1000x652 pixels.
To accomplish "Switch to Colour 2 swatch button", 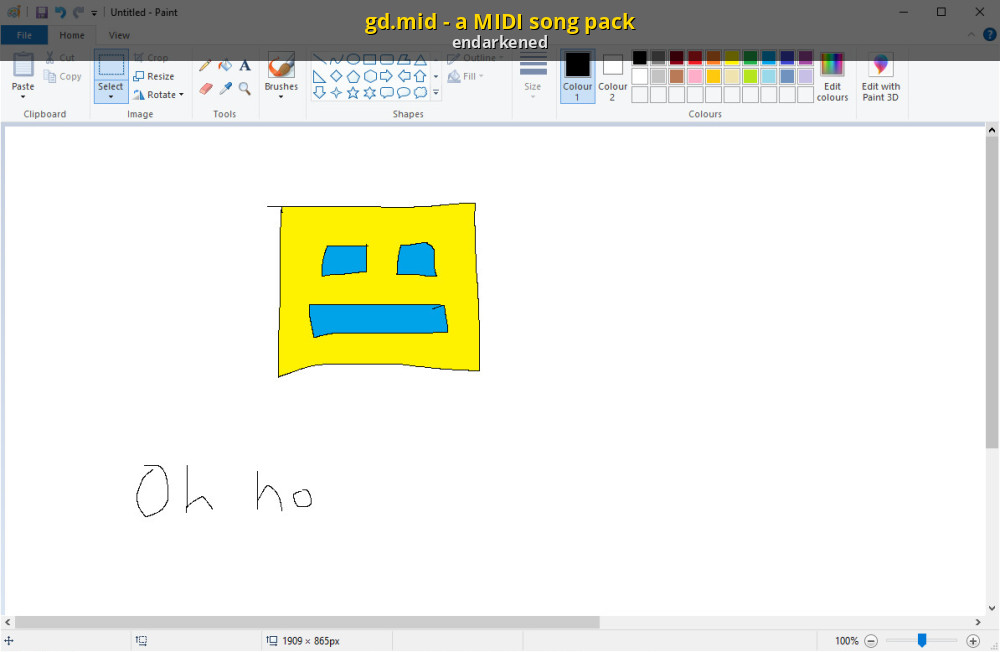I will coord(612,76).
